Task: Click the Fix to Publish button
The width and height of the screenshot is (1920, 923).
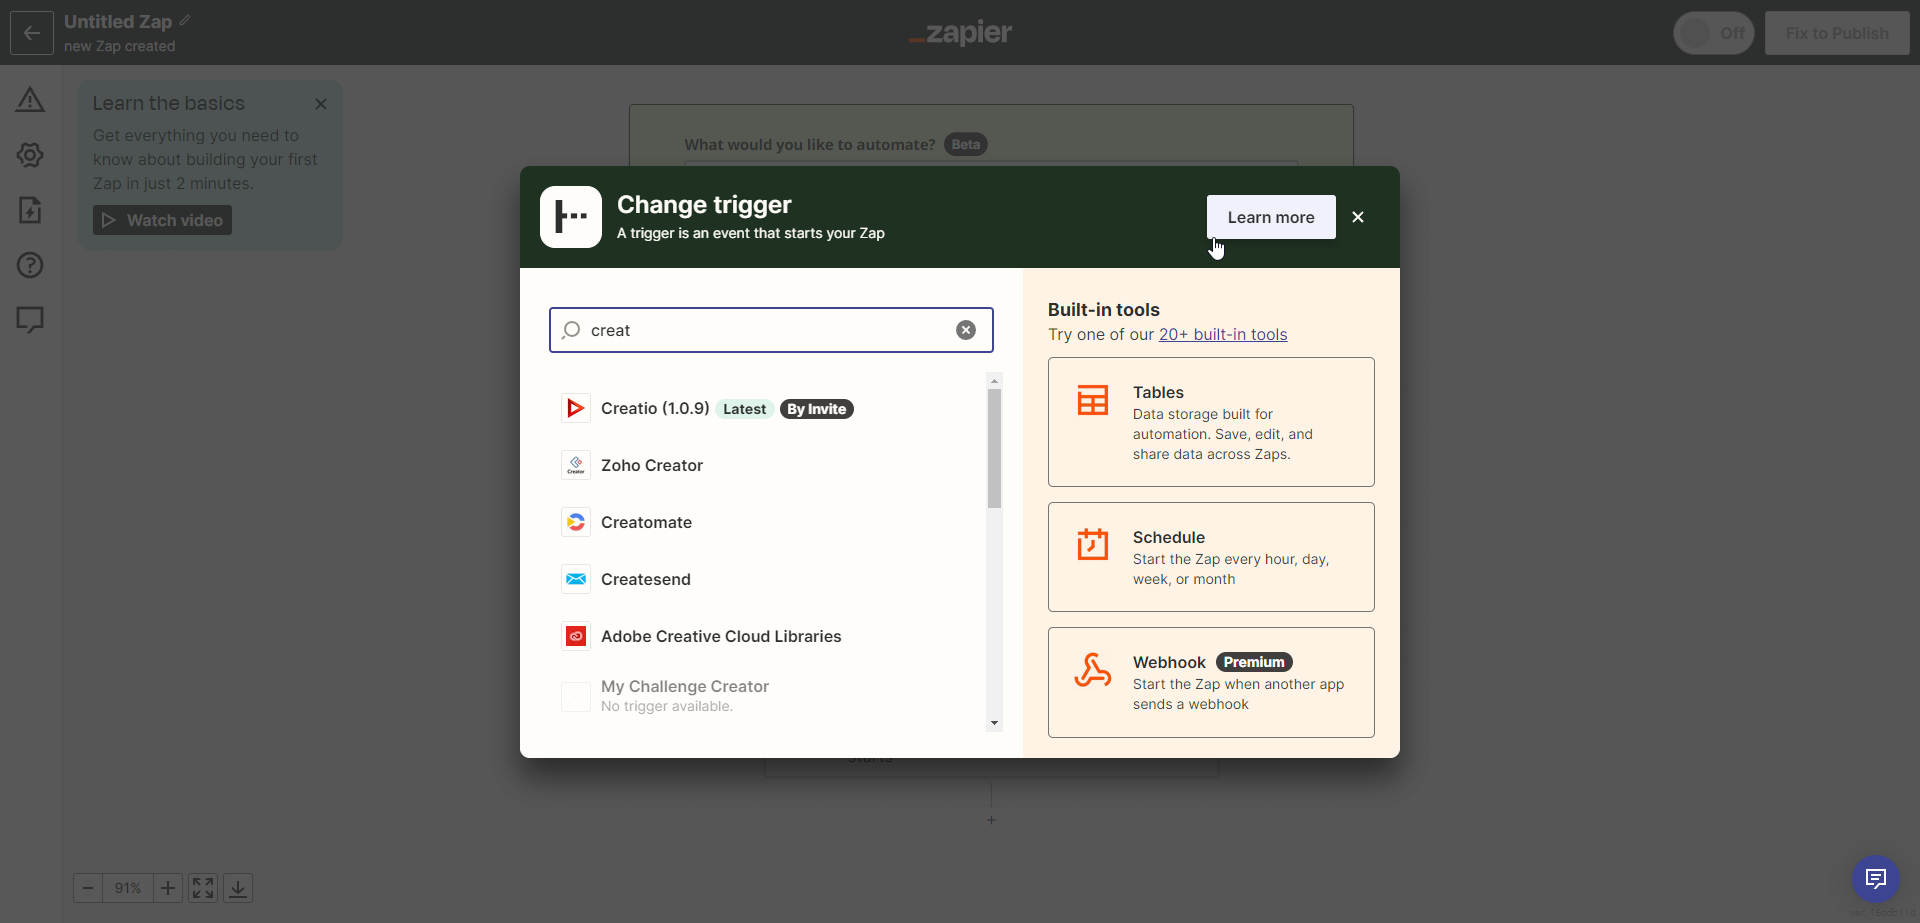Action: pos(1837,33)
